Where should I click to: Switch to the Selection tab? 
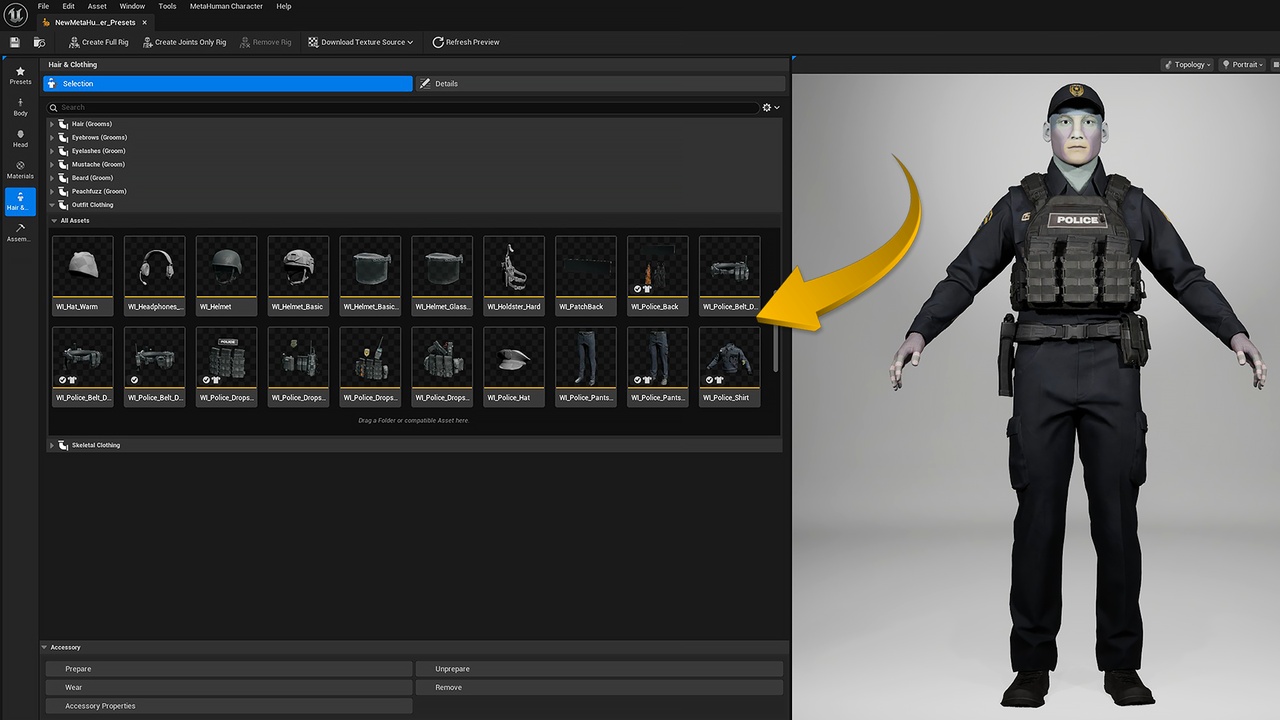(228, 84)
